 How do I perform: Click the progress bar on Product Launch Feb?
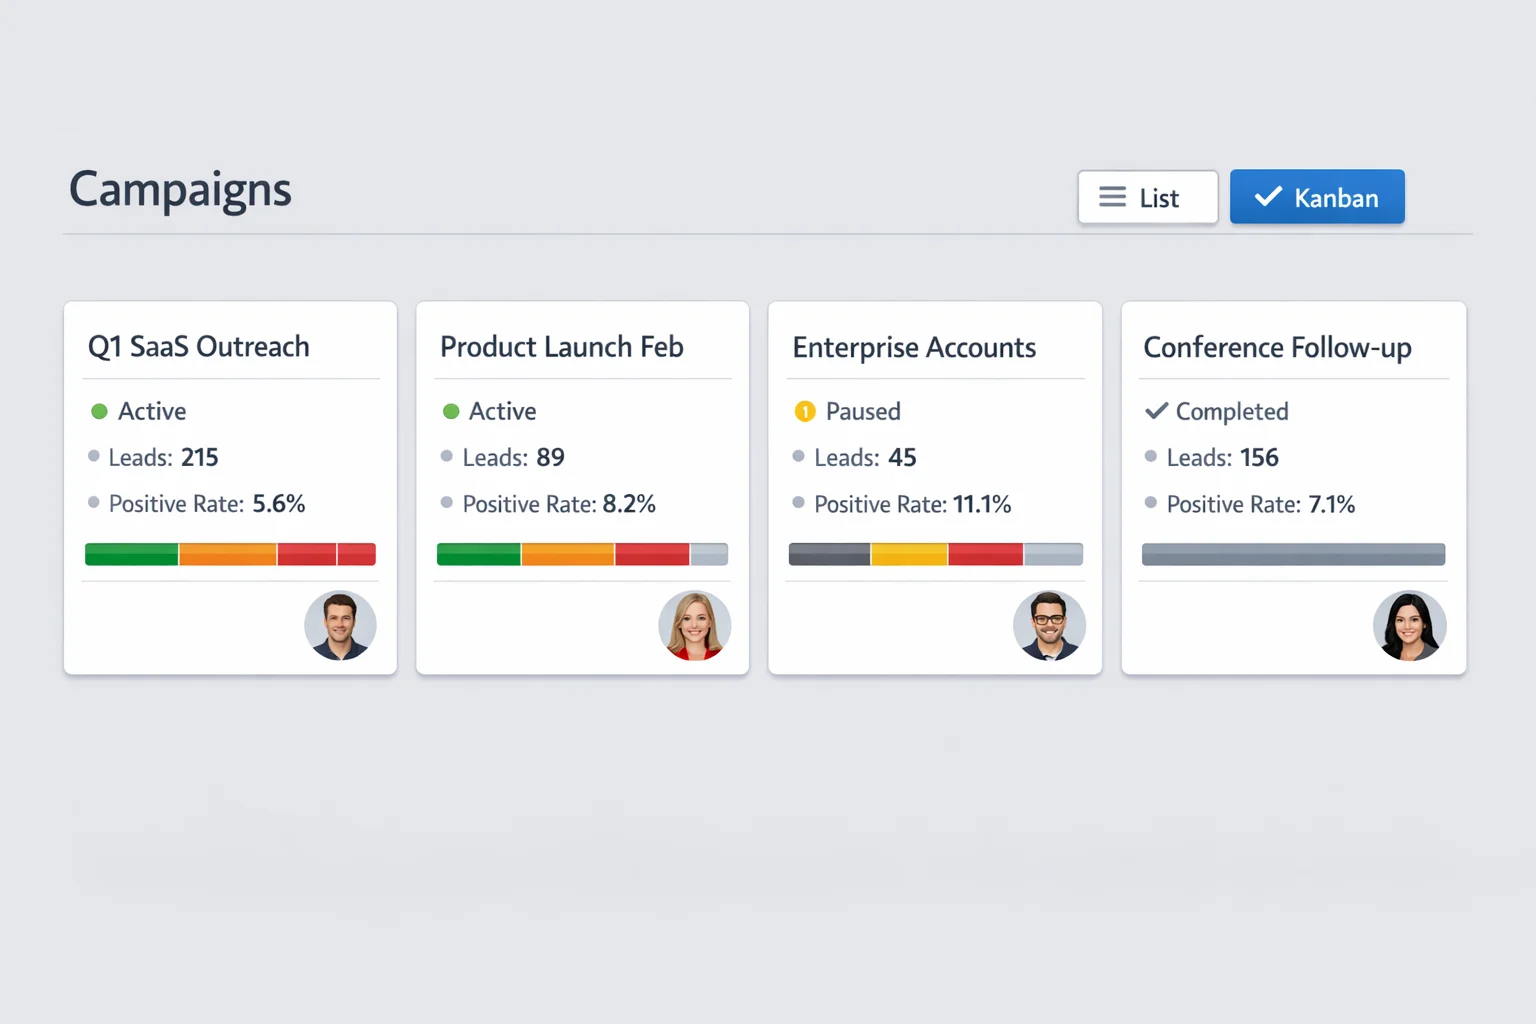coord(582,553)
